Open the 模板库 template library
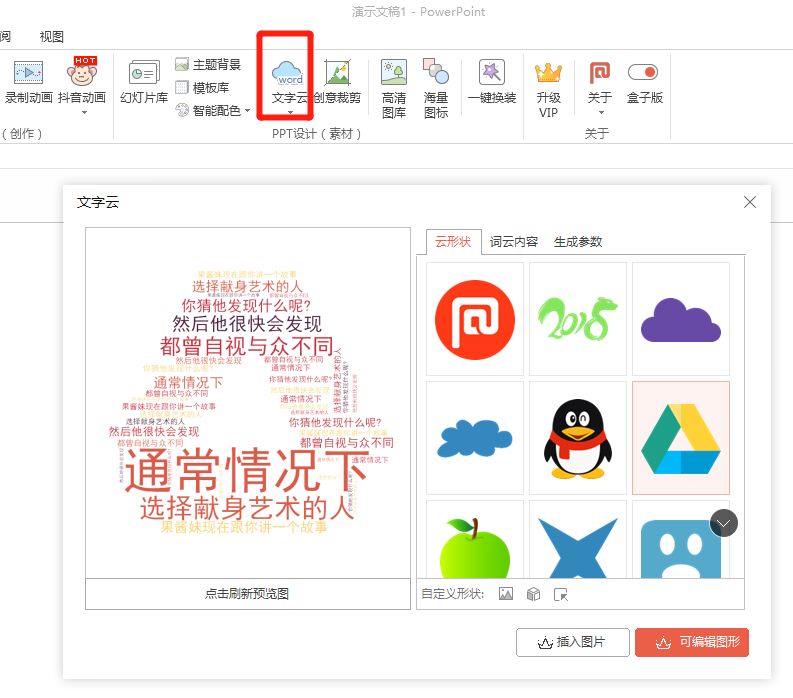The image size is (793, 698). 202,88
